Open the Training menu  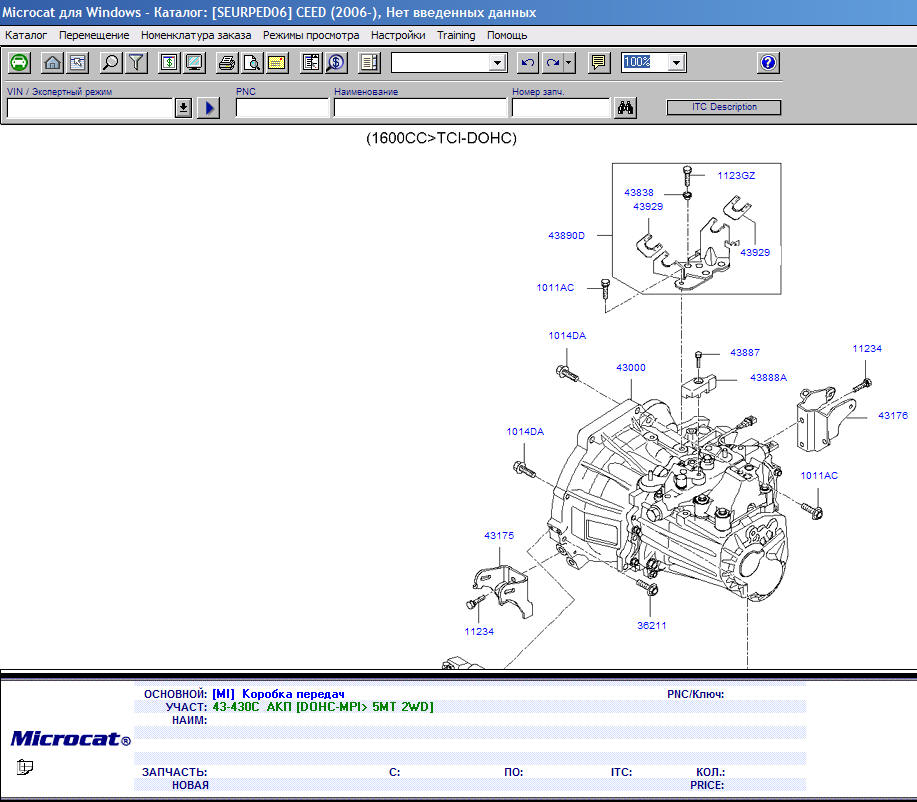pos(456,35)
